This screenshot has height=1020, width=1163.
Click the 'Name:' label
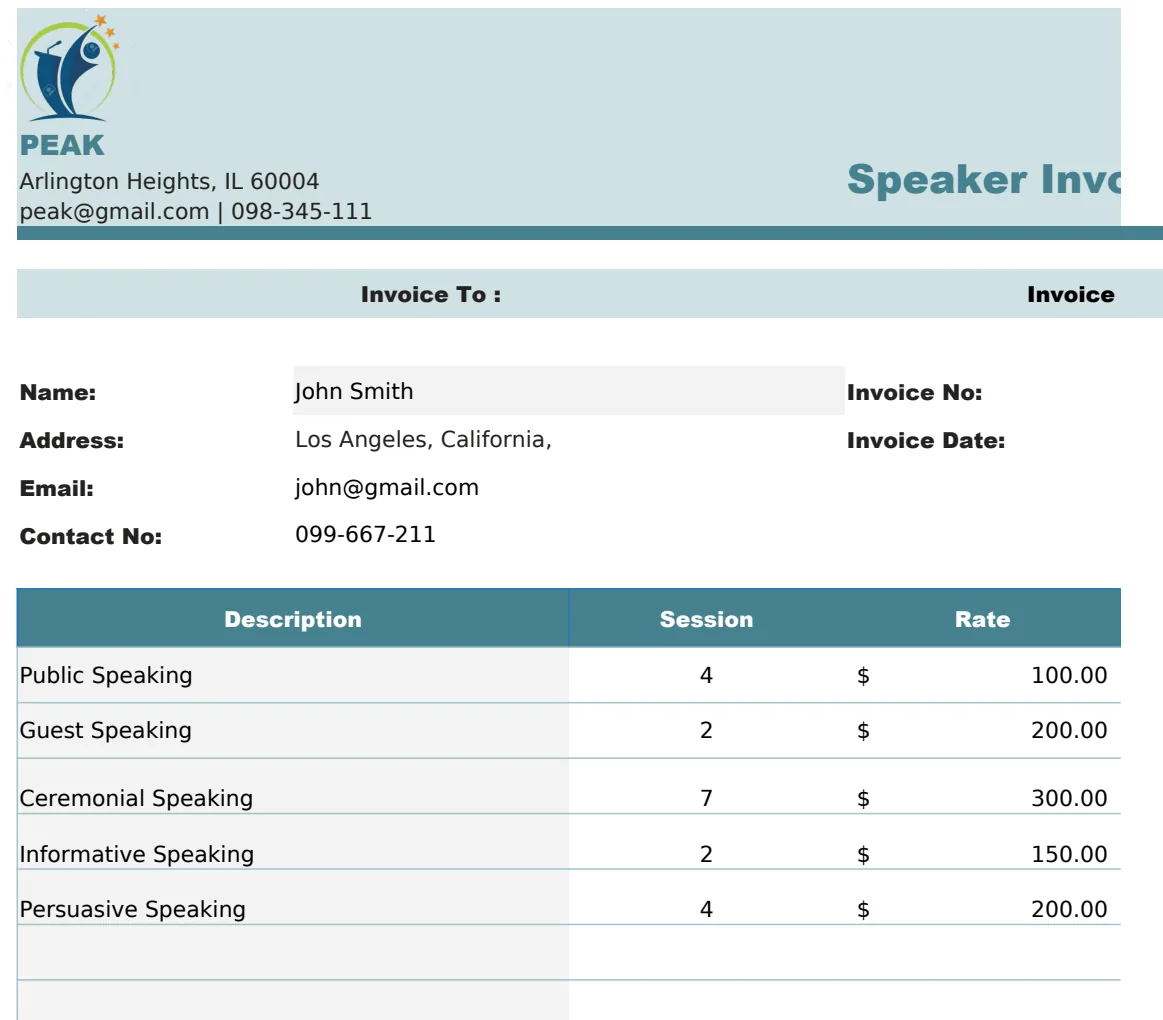pos(58,392)
